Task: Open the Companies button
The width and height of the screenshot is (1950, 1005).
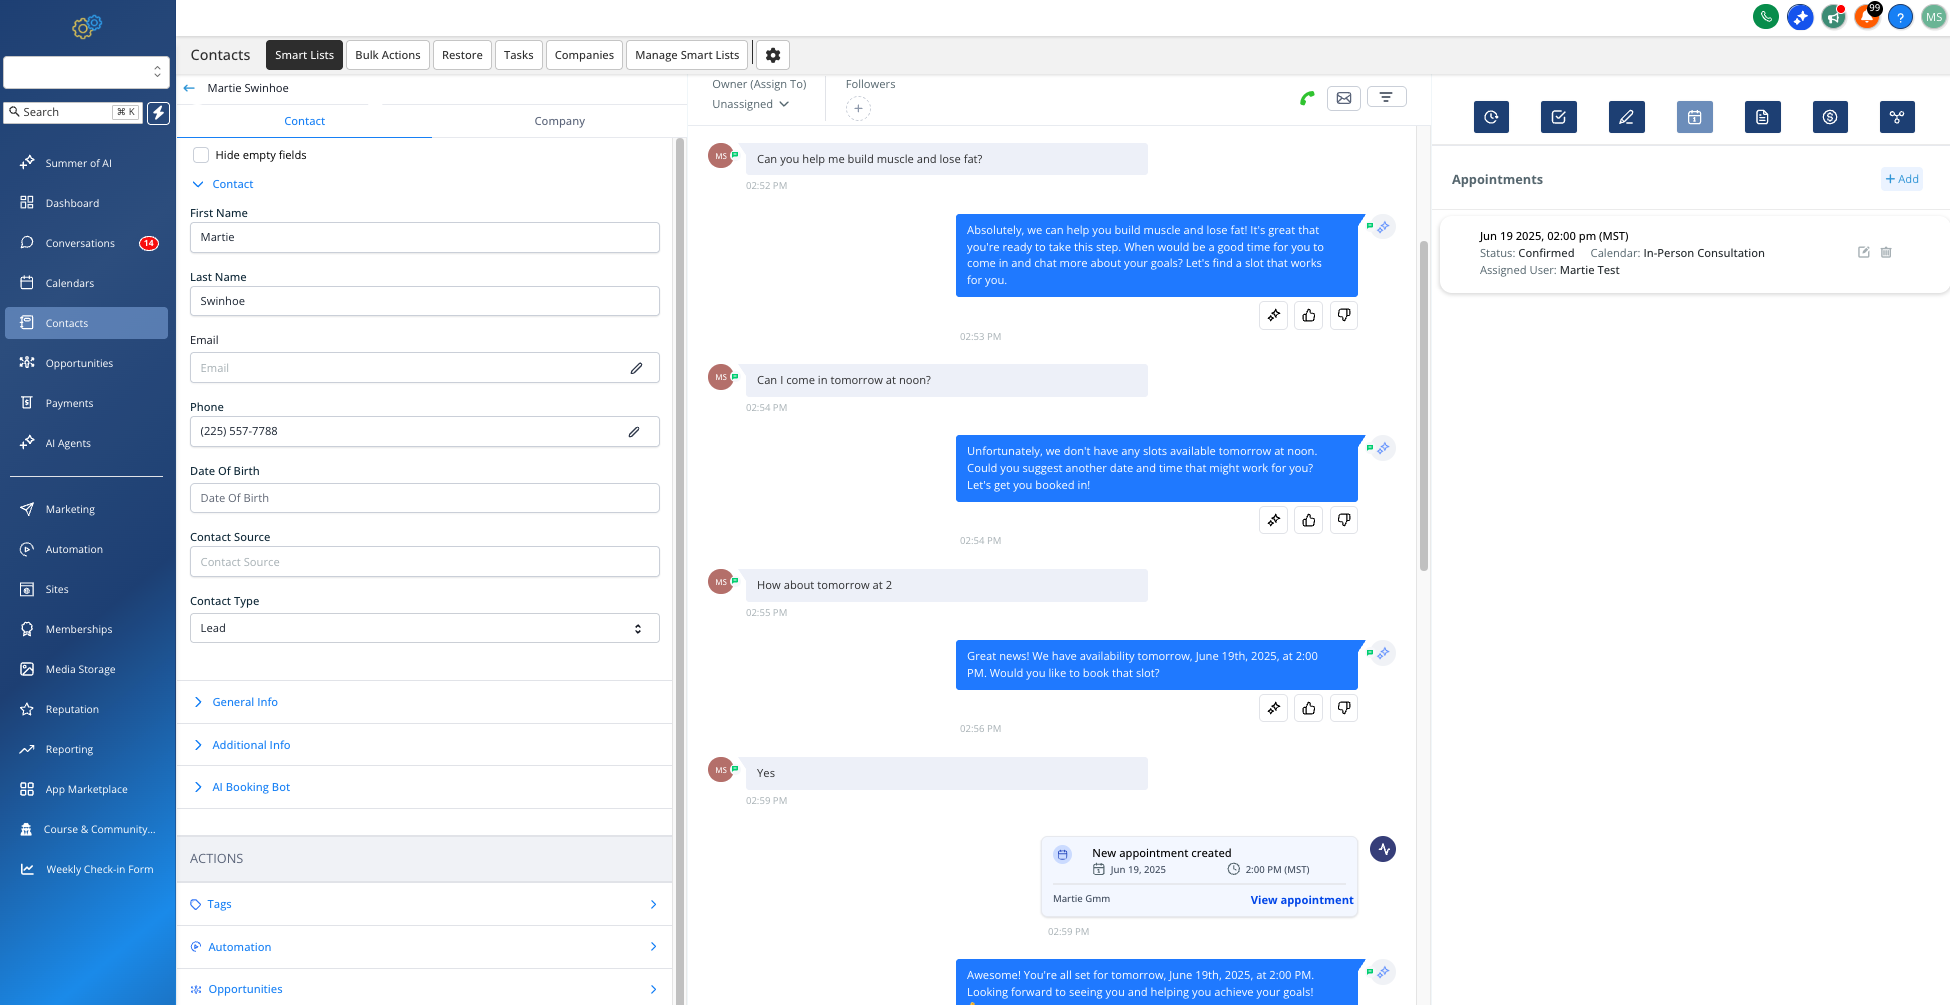Action: click(584, 55)
